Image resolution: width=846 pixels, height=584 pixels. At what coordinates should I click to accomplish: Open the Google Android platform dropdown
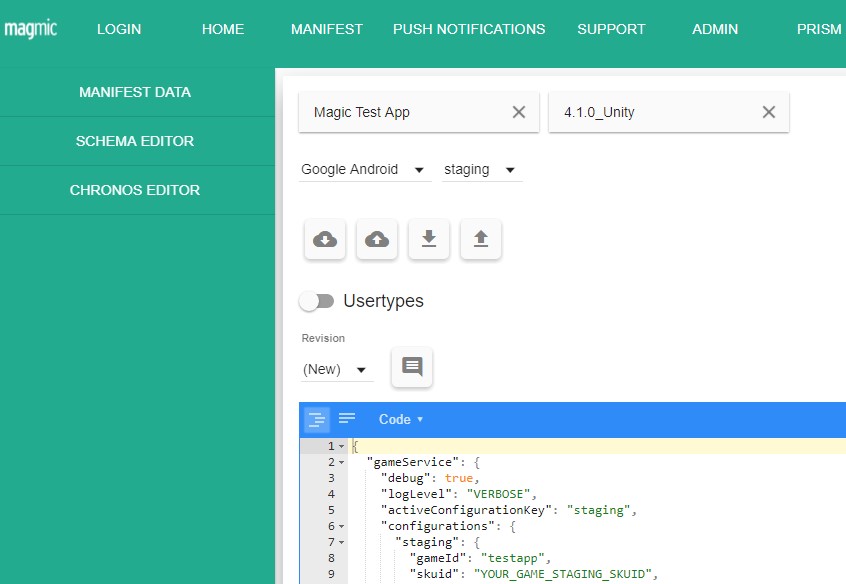(x=365, y=169)
